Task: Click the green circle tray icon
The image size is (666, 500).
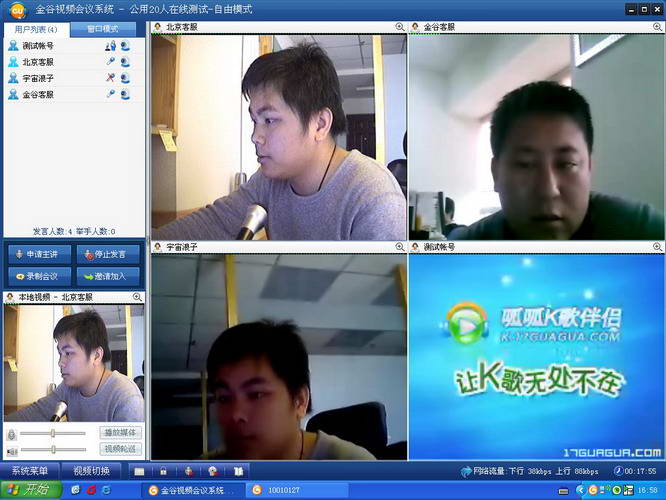Action: click(616, 490)
